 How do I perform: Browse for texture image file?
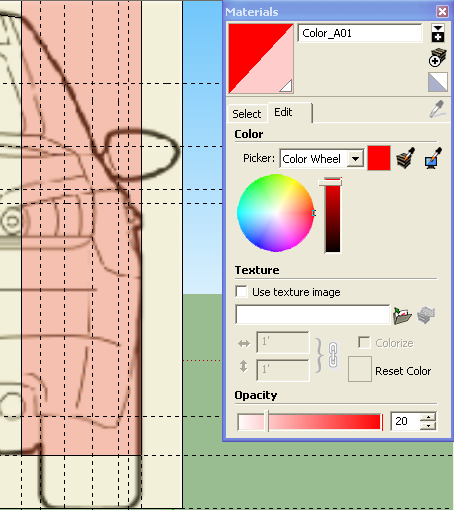point(402,315)
